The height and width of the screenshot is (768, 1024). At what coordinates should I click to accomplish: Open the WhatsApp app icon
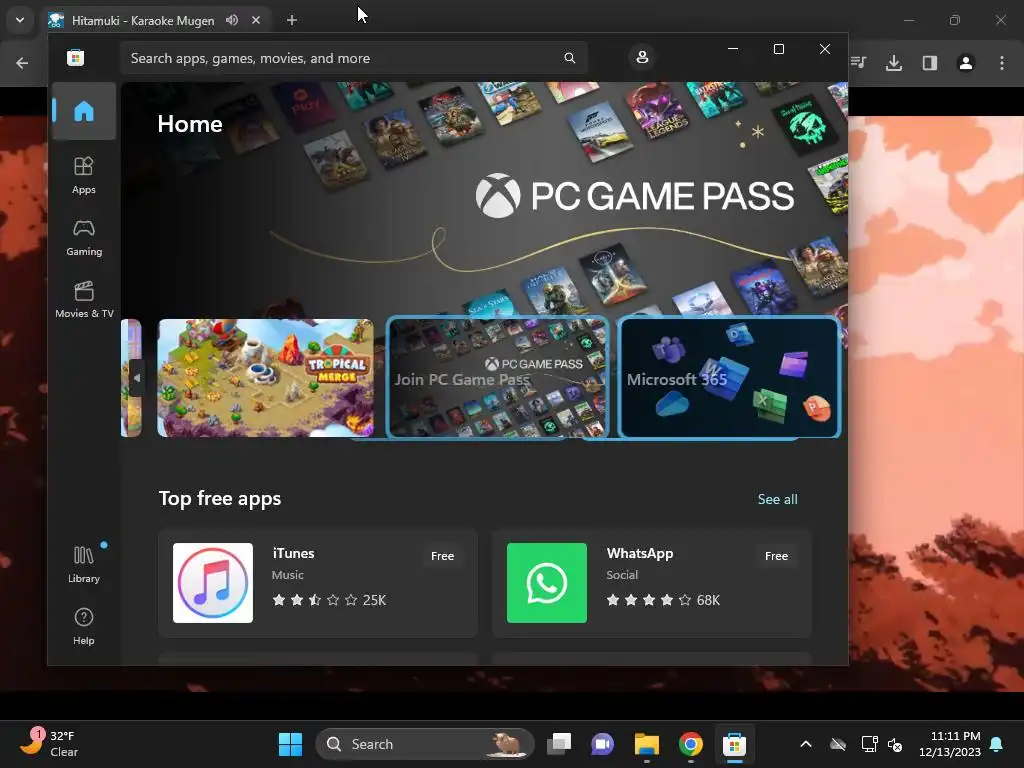coord(547,583)
